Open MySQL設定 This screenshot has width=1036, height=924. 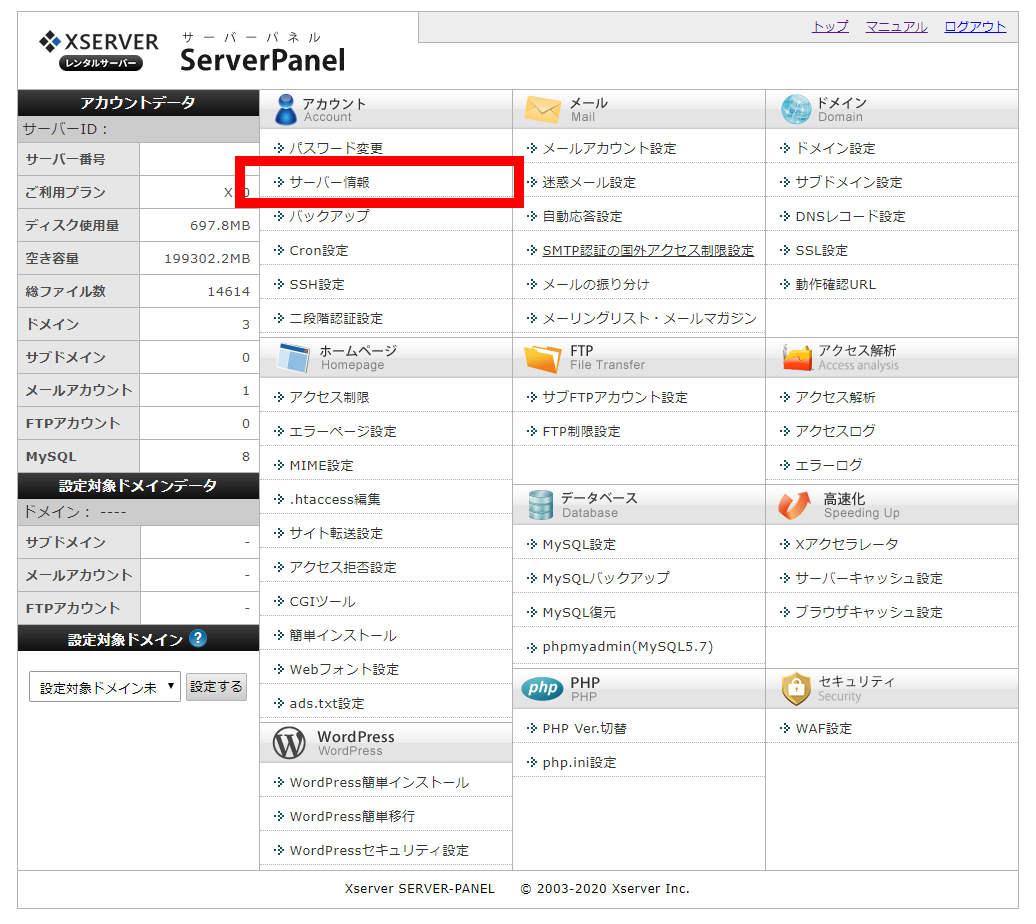point(579,545)
